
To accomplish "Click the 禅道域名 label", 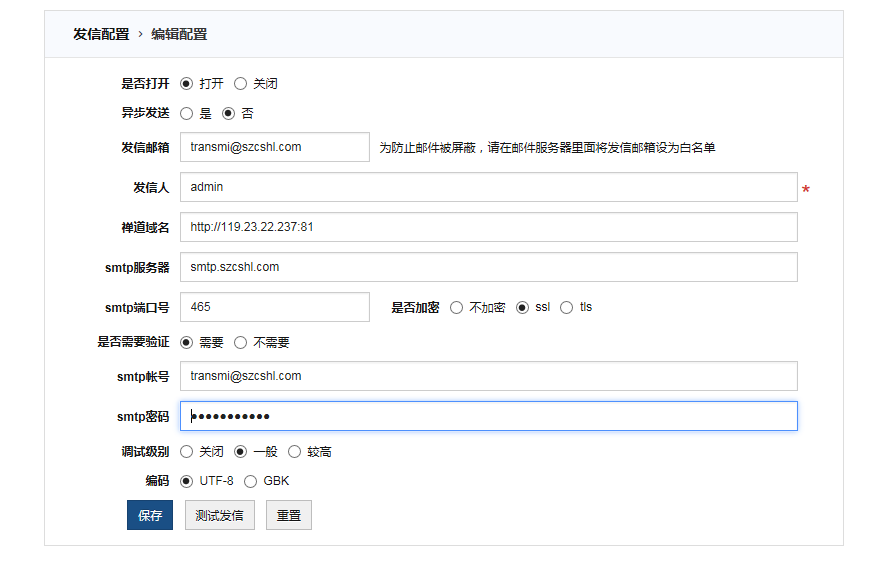I will click(x=145, y=227).
